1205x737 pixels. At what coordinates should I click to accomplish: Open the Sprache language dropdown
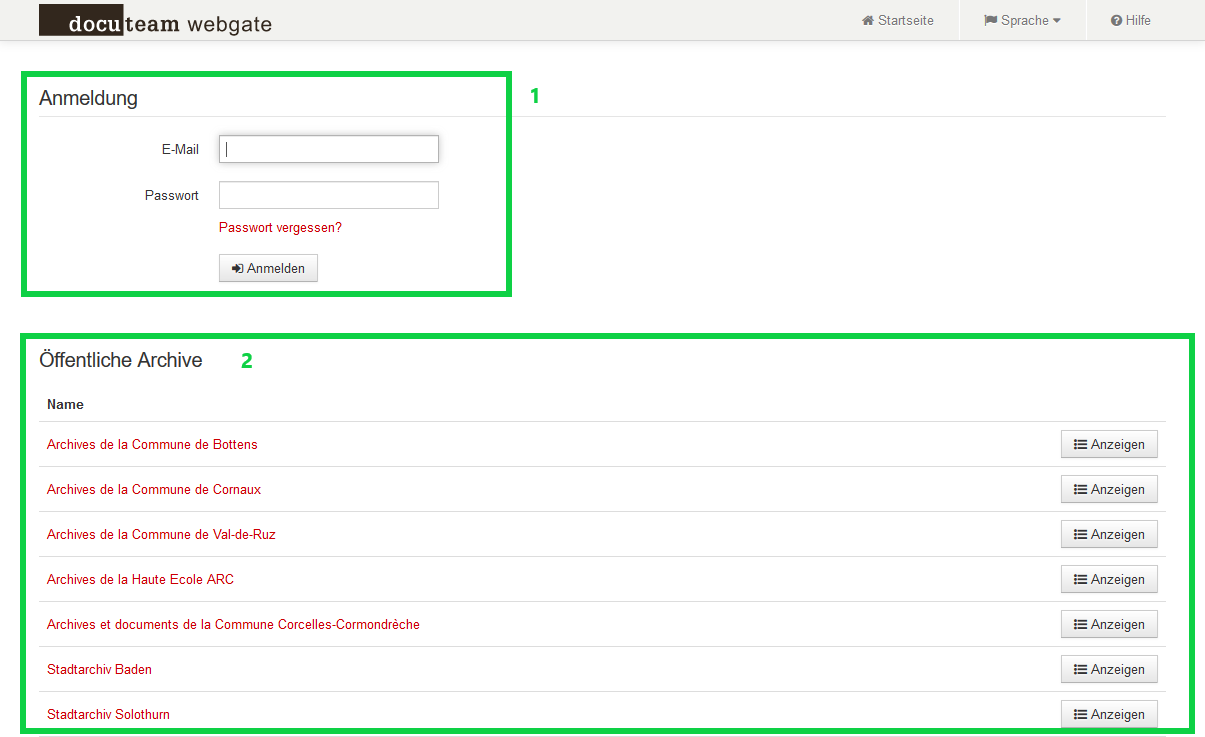[1024, 21]
